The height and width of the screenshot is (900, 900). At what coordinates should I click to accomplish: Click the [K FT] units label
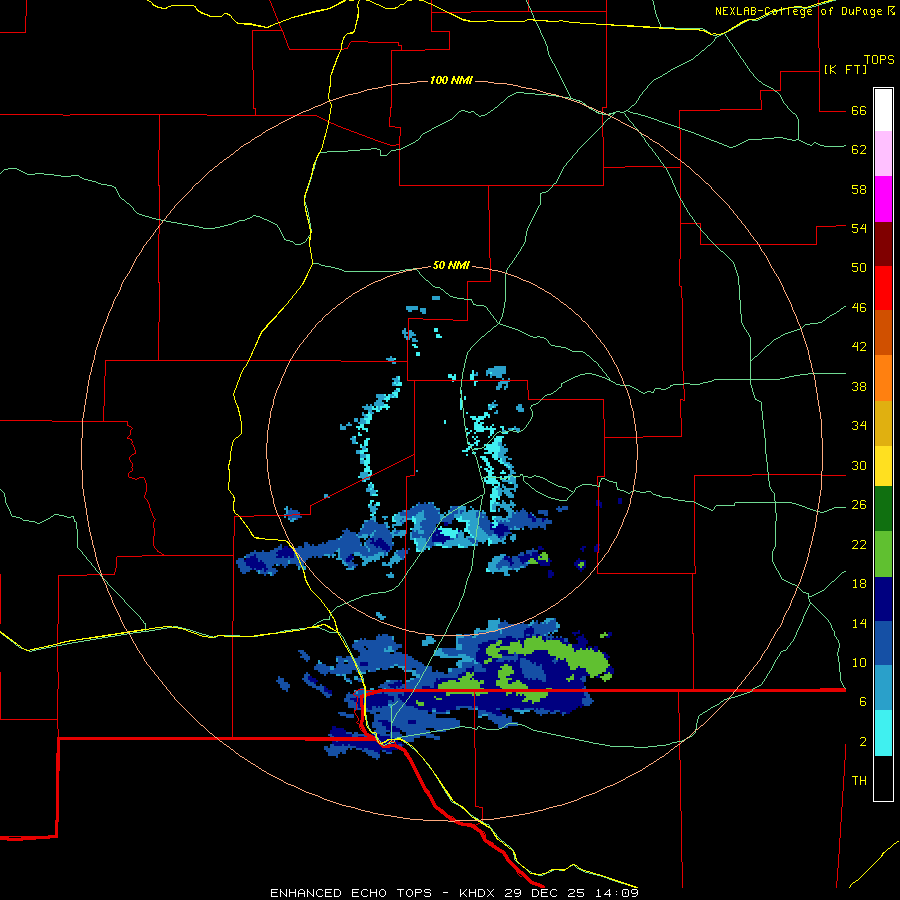click(x=845, y=69)
